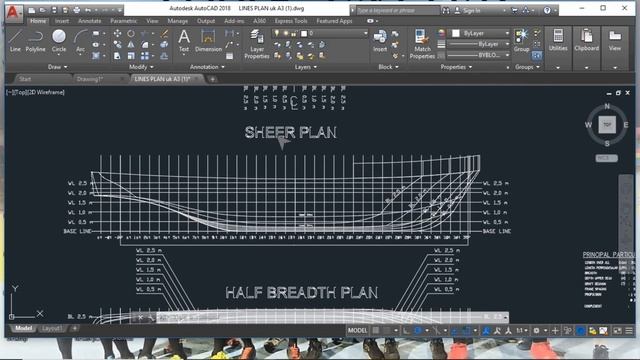This screenshot has width=640, height=360.
Task: Click the Array tool in Modify panel
Action: point(144,56)
